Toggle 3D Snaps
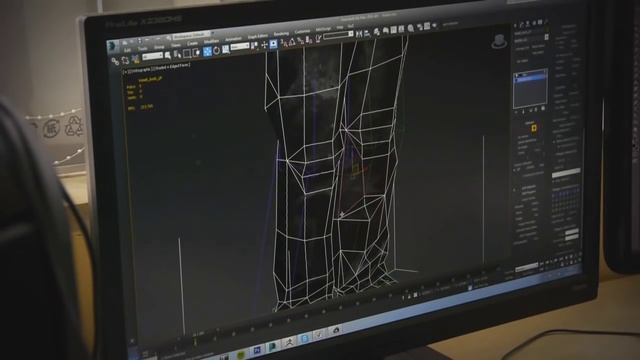This screenshot has width=640, height=360. (x=284, y=42)
